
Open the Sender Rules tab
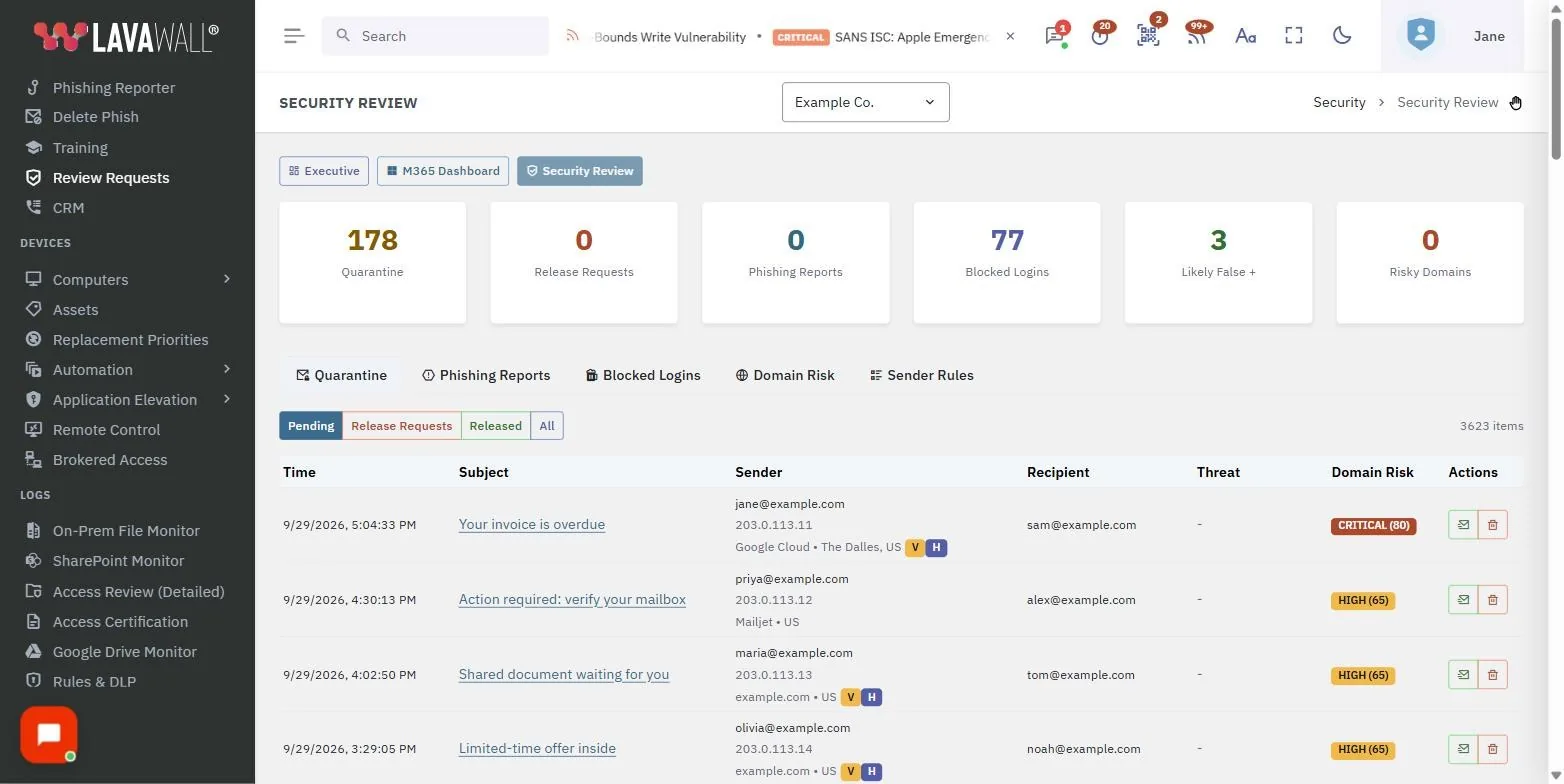pyautogui.click(x=922, y=375)
